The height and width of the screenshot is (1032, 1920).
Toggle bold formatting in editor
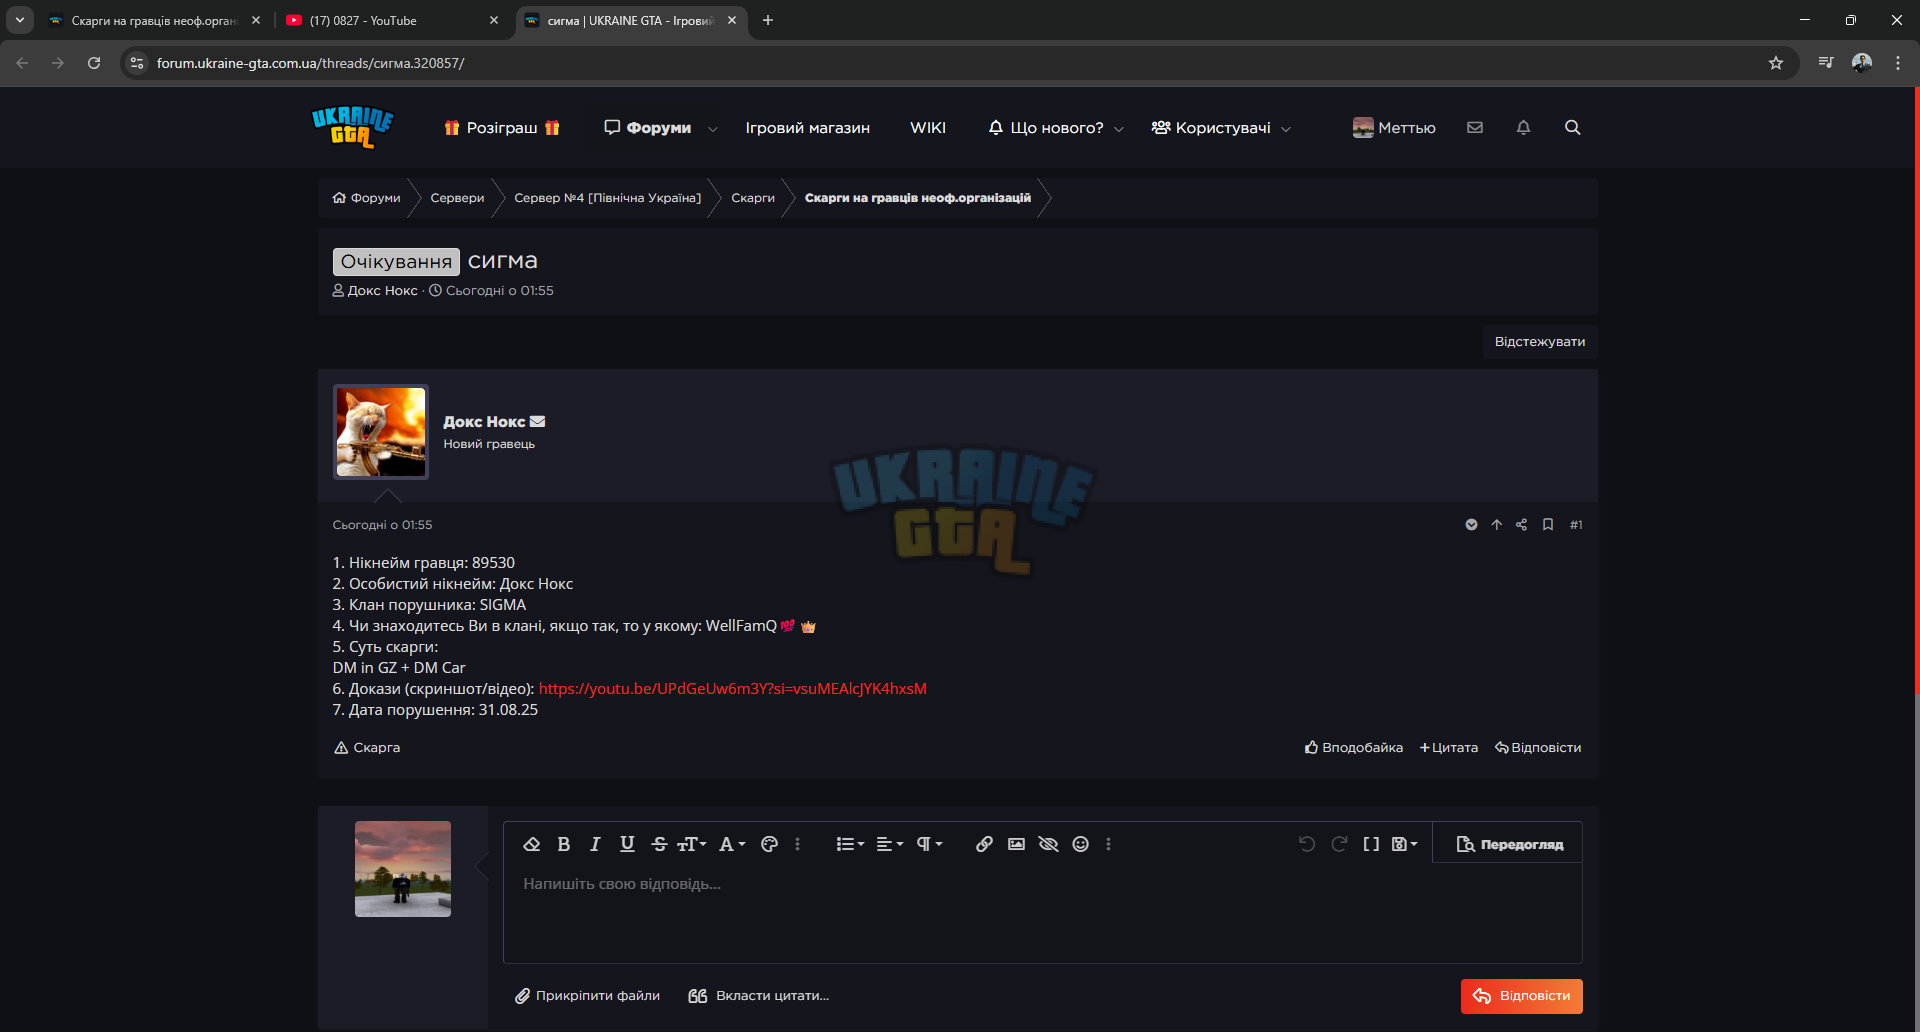(564, 844)
